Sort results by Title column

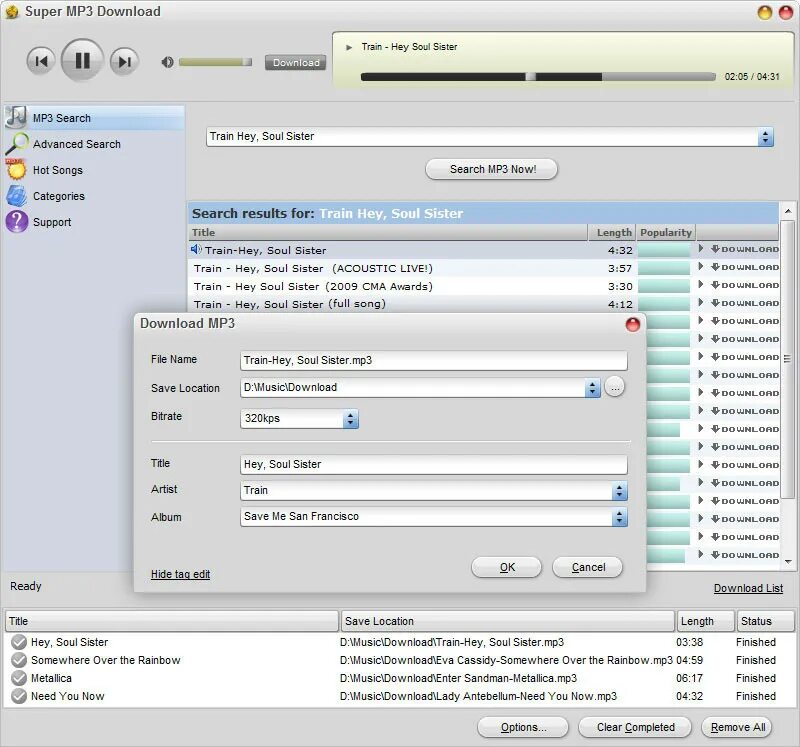point(388,233)
